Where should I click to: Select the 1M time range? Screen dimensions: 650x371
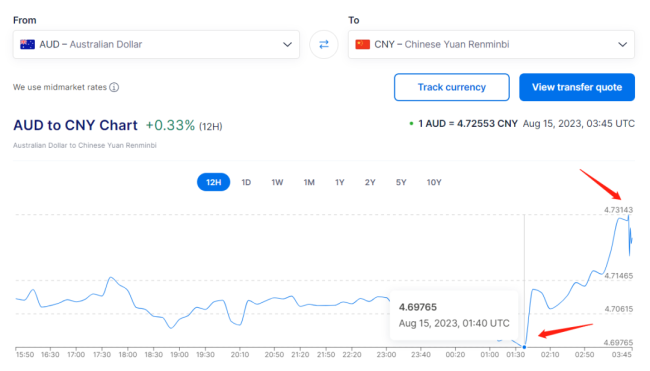click(309, 182)
